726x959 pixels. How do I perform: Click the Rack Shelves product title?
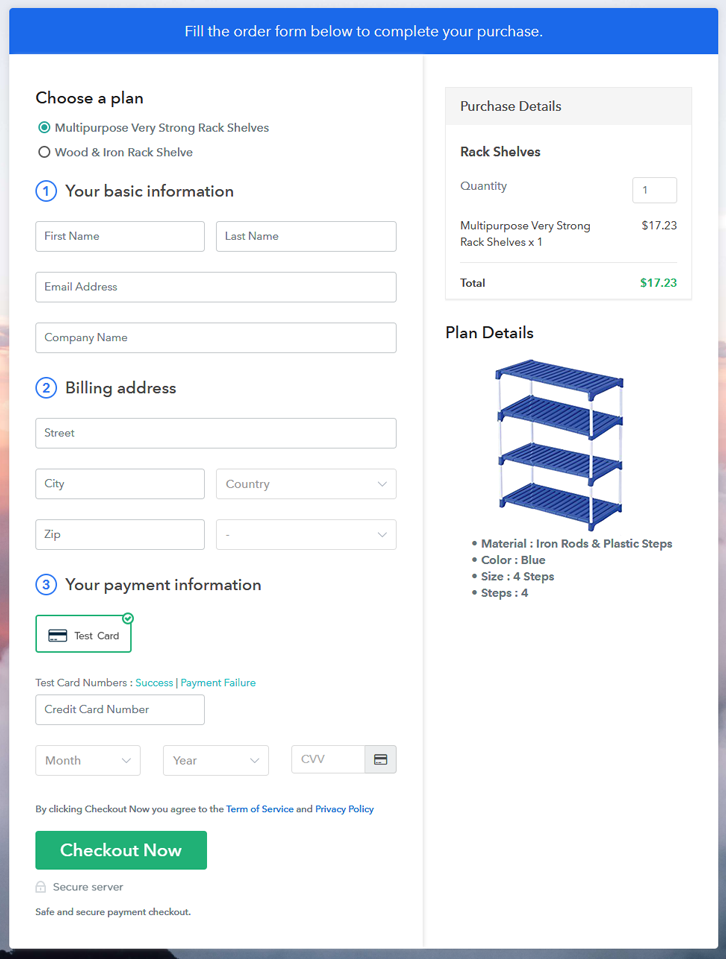pos(500,152)
